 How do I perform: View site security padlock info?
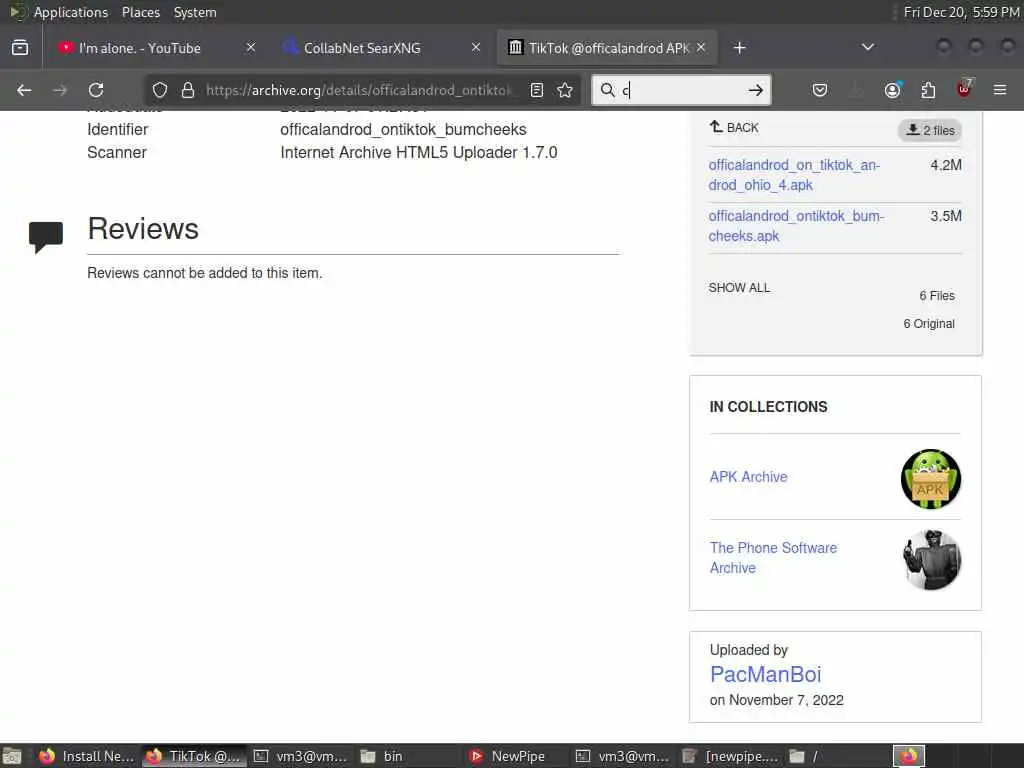(x=188, y=90)
